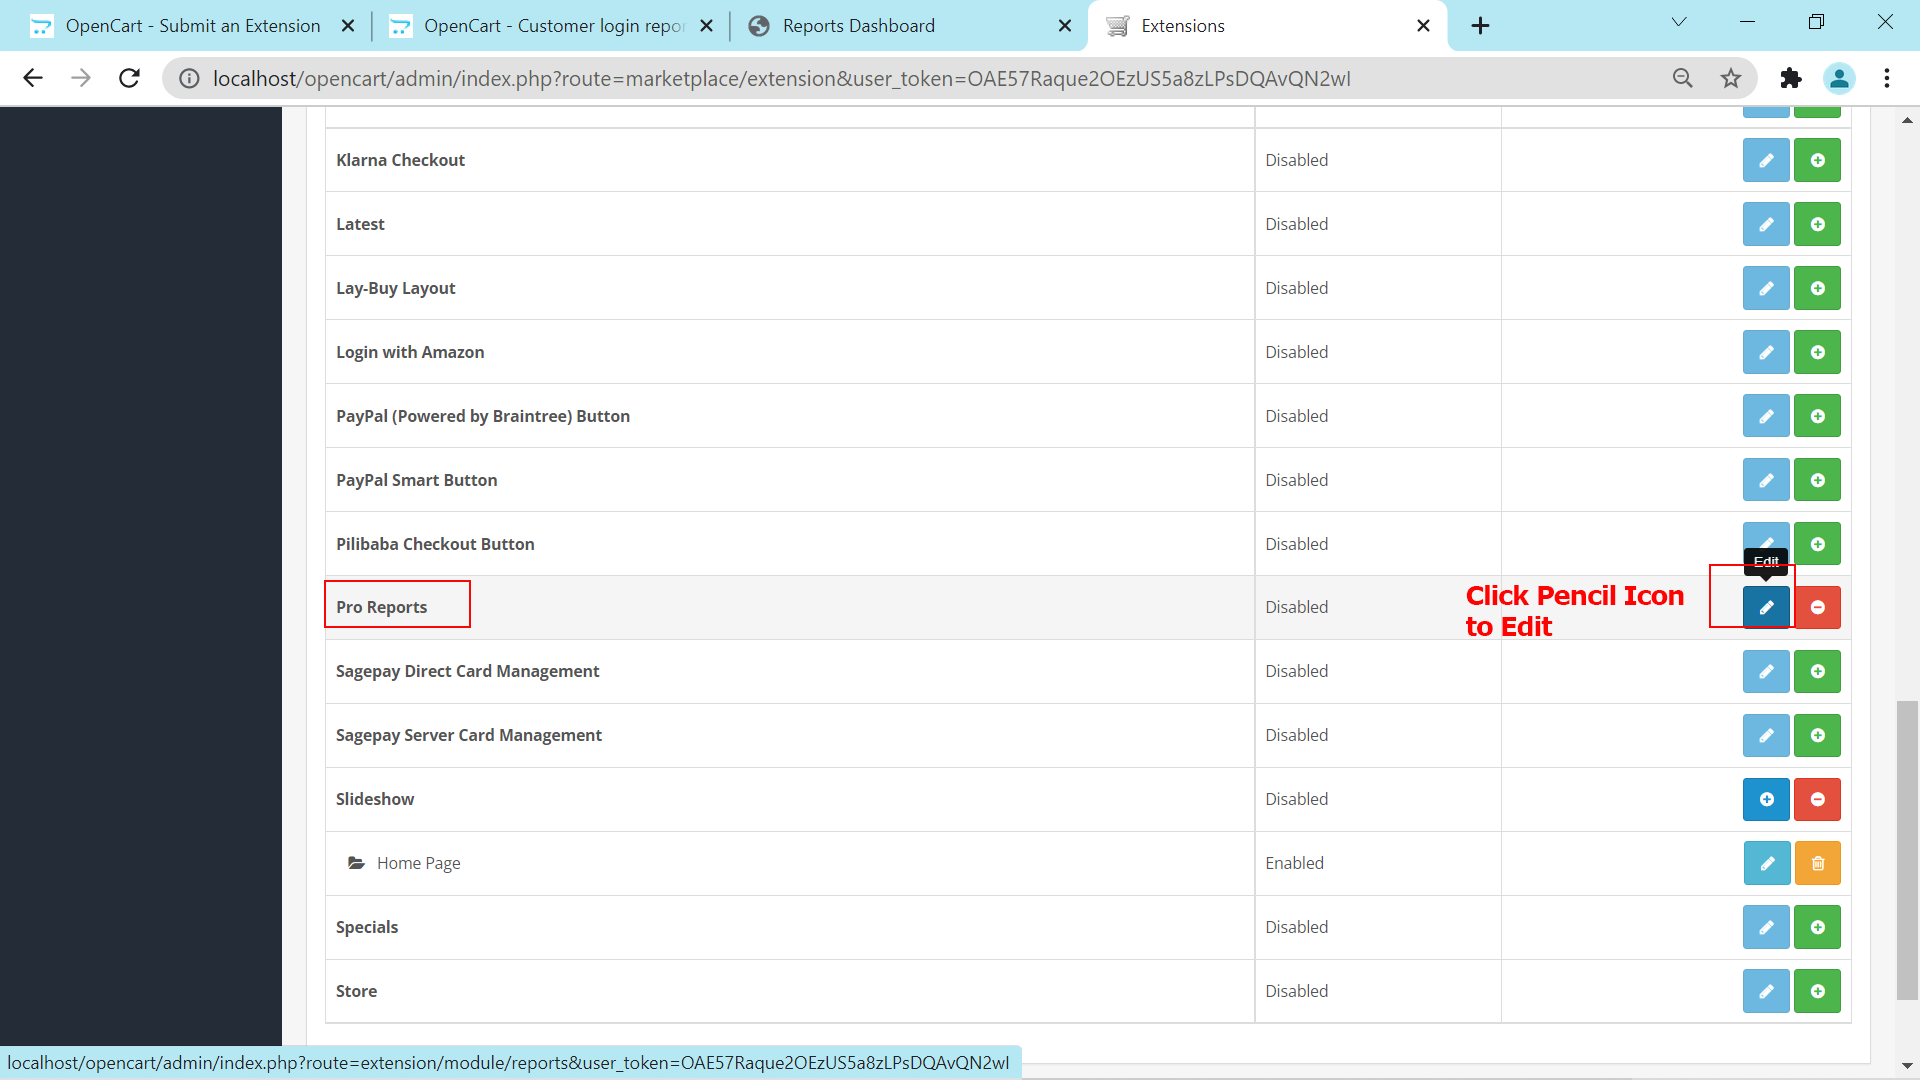The height and width of the screenshot is (1080, 1920).
Task: Open Chrome three-dot menu
Action: point(1887,78)
